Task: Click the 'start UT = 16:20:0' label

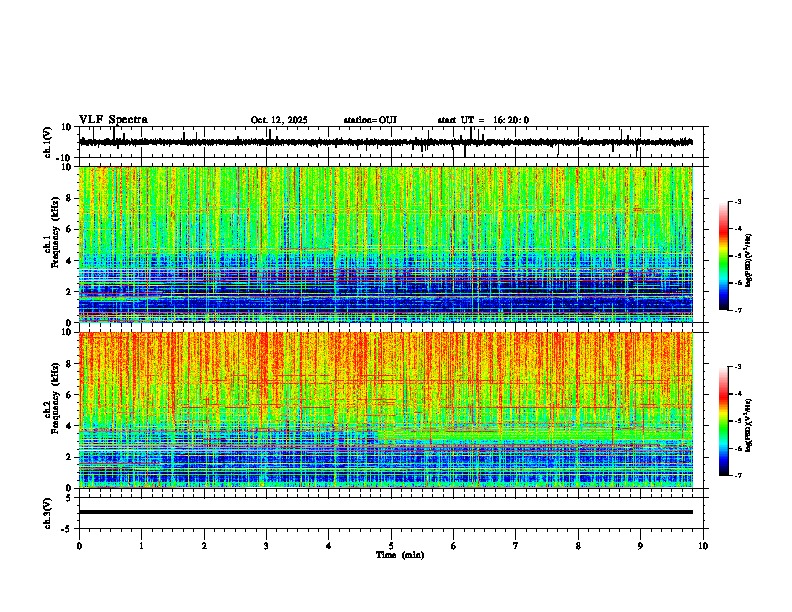Action: 483,120
